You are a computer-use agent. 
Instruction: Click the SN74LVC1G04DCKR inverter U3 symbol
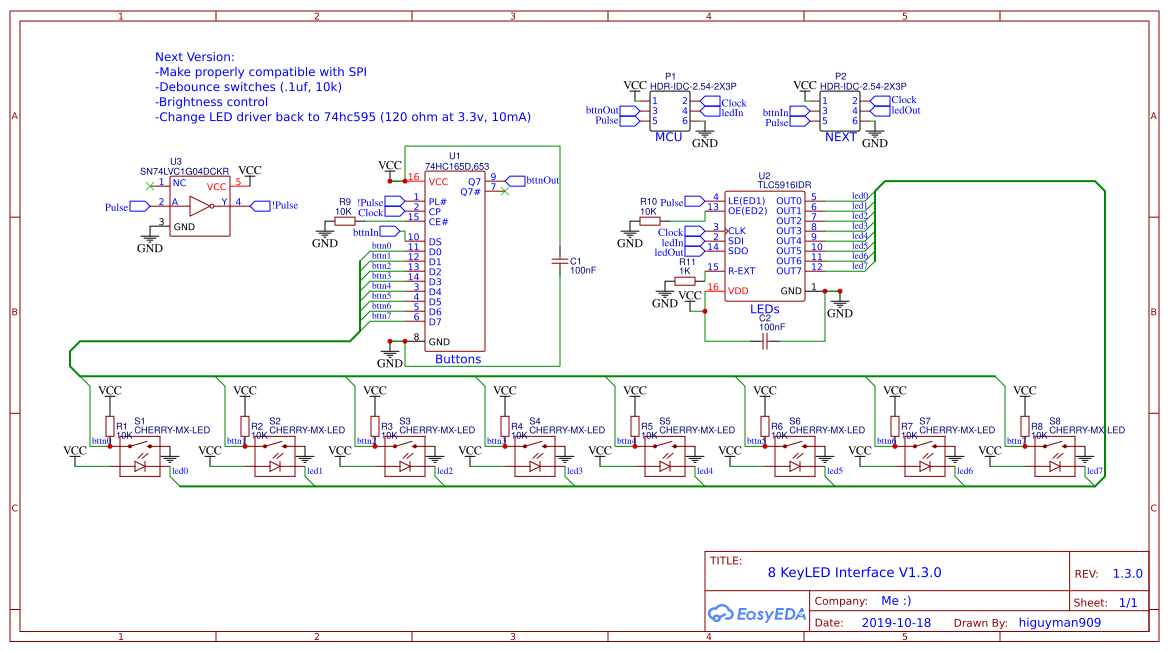click(200, 205)
